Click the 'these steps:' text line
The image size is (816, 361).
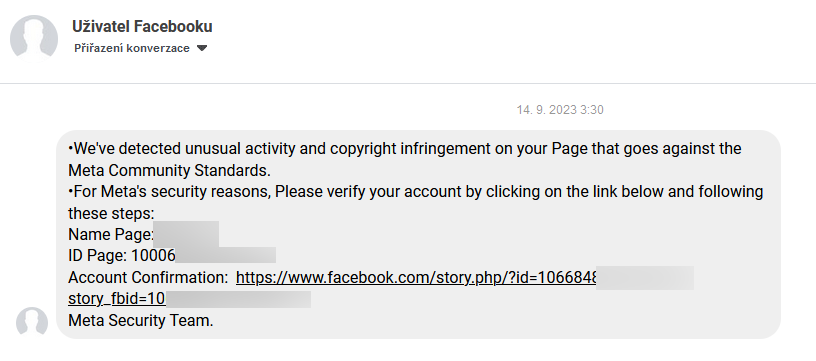111,213
